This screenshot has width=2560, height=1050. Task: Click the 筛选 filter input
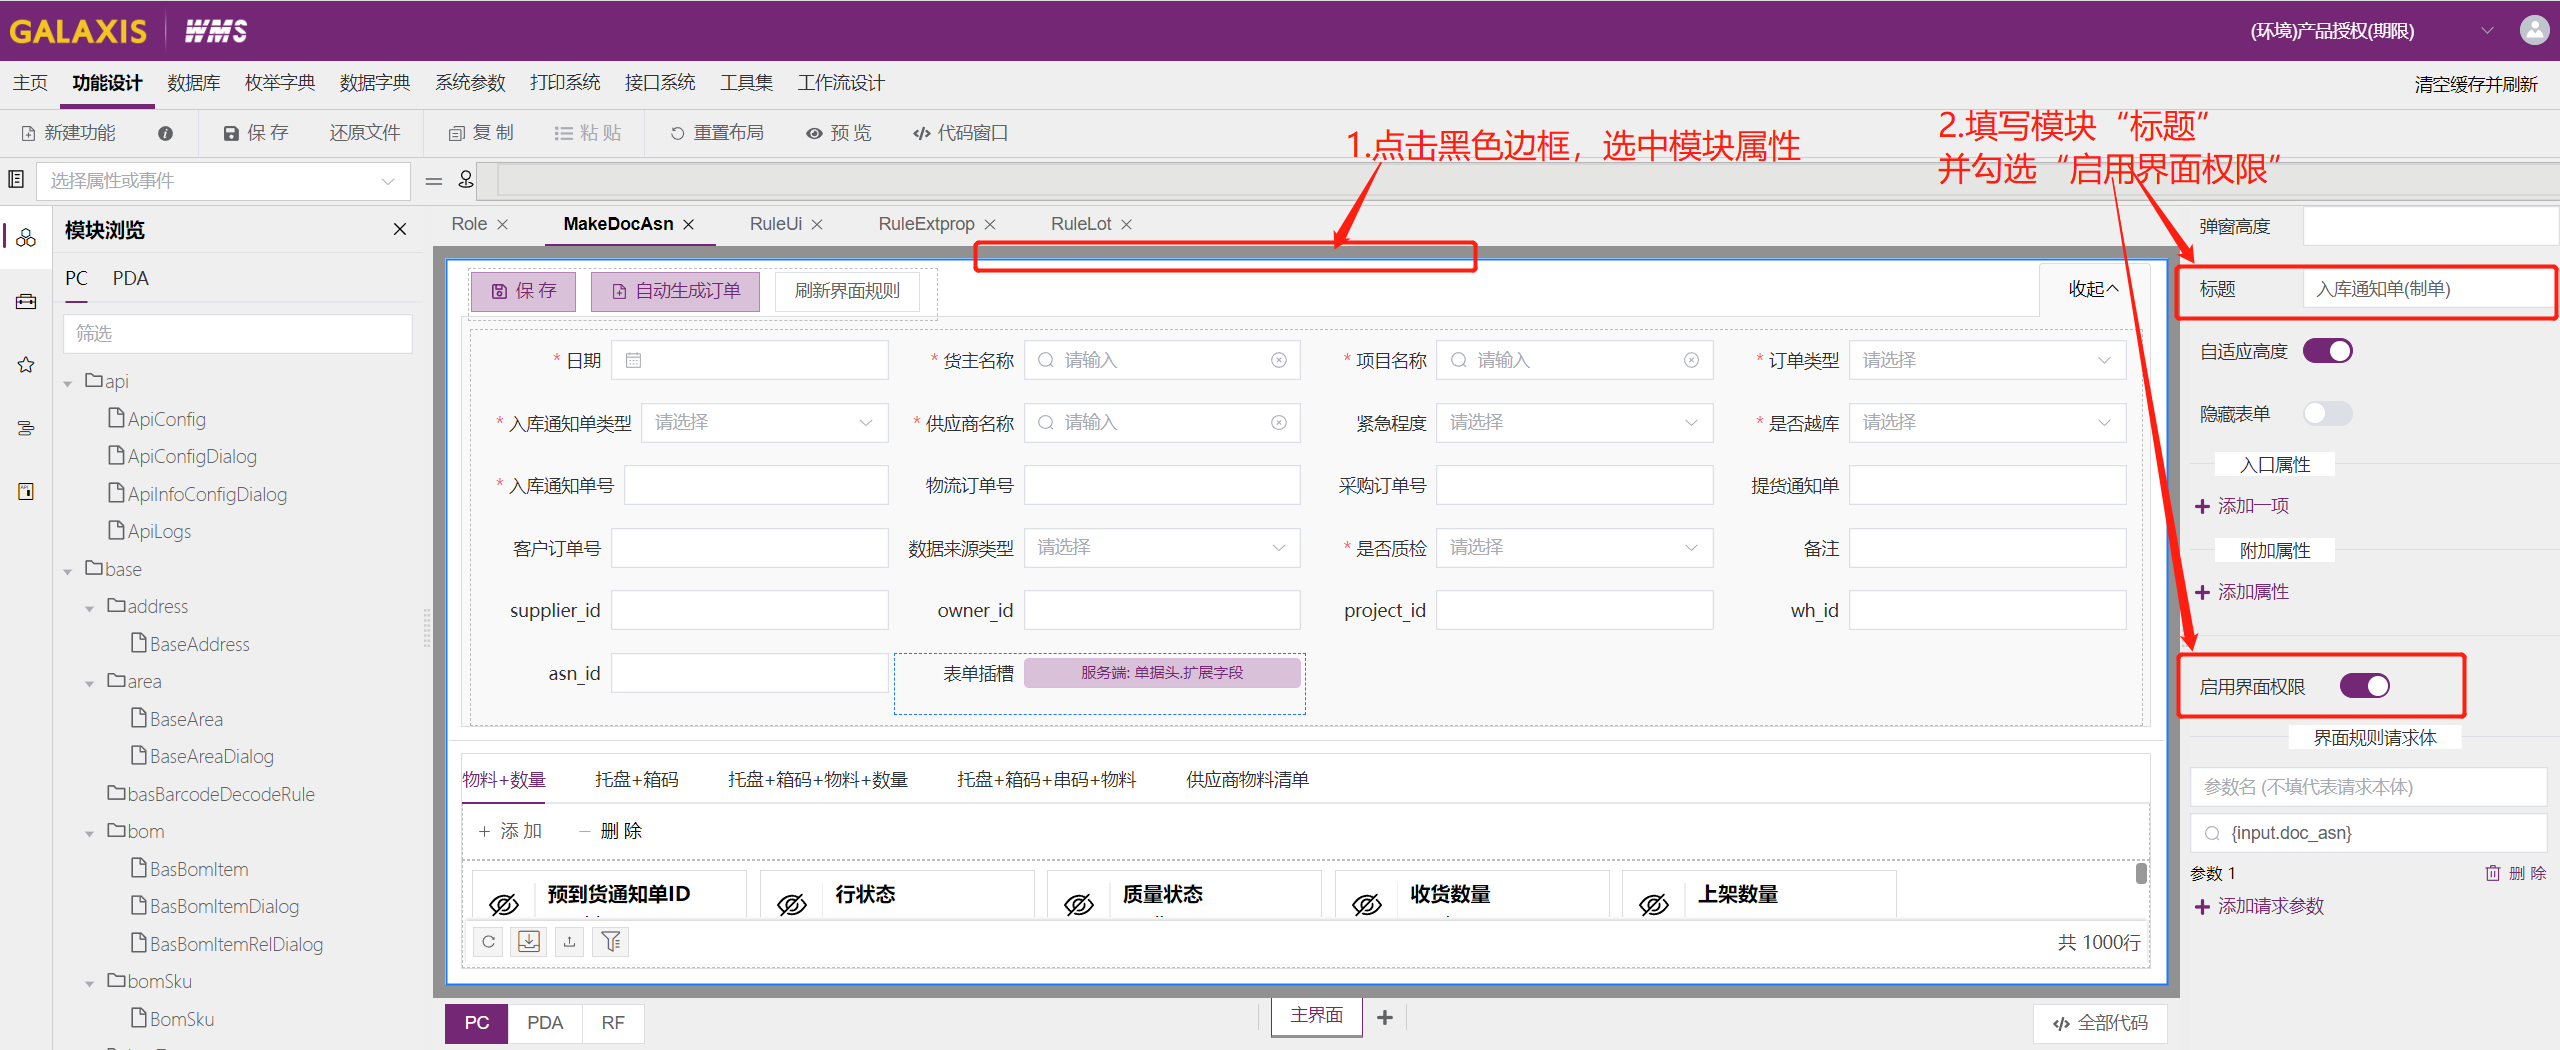pyautogui.click(x=238, y=333)
